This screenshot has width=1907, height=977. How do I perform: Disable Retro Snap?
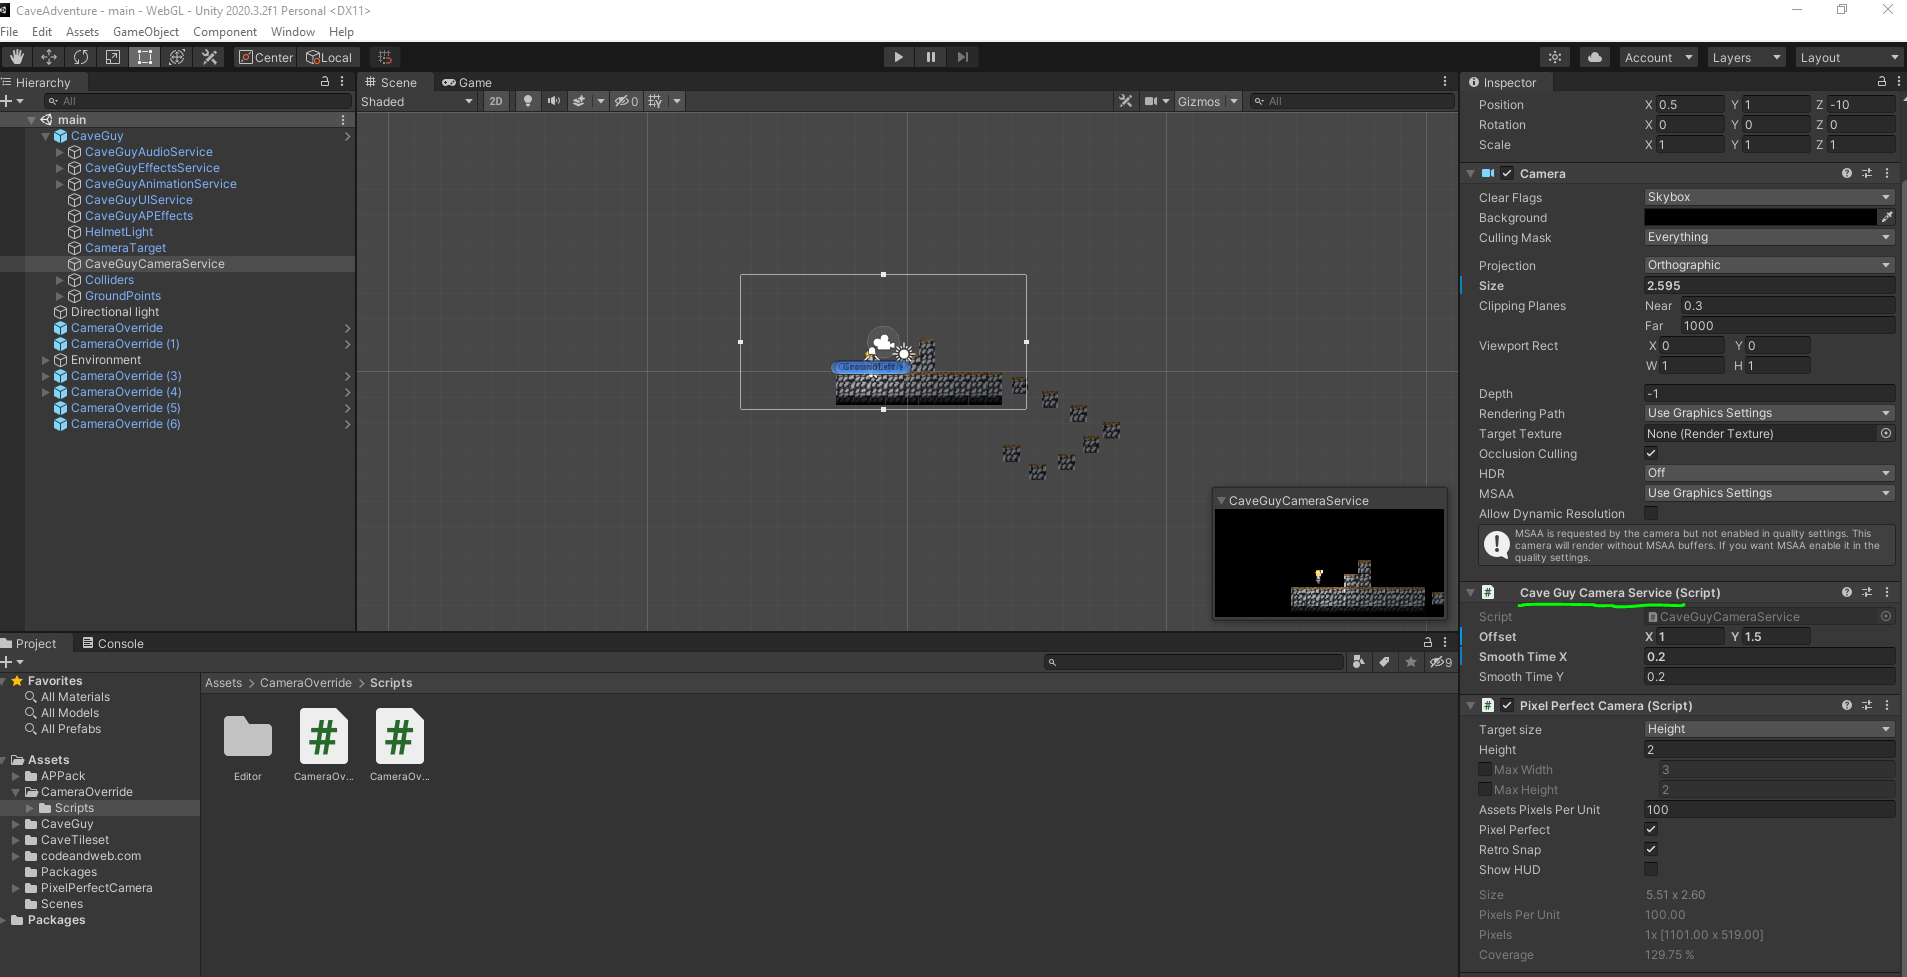tap(1650, 849)
